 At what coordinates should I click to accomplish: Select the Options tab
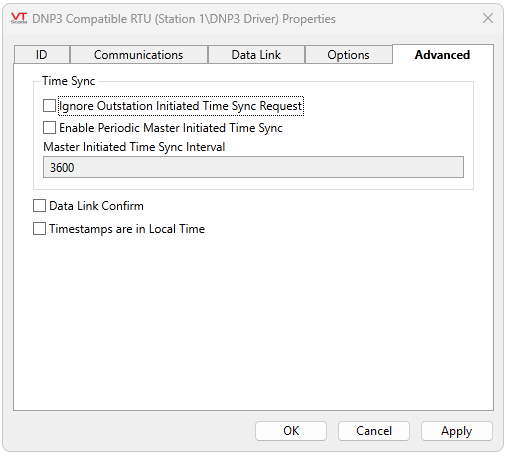click(x=348, y=55)
